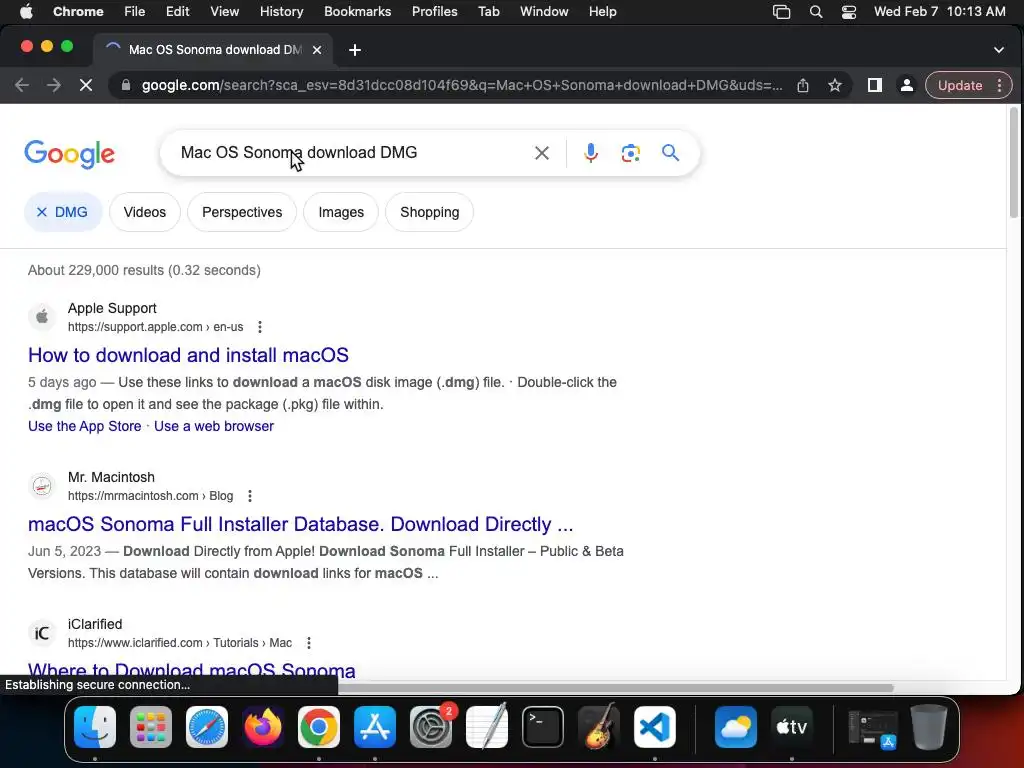
Task: Open TextEdit from the Dock
Action: [x=487, y=727]
